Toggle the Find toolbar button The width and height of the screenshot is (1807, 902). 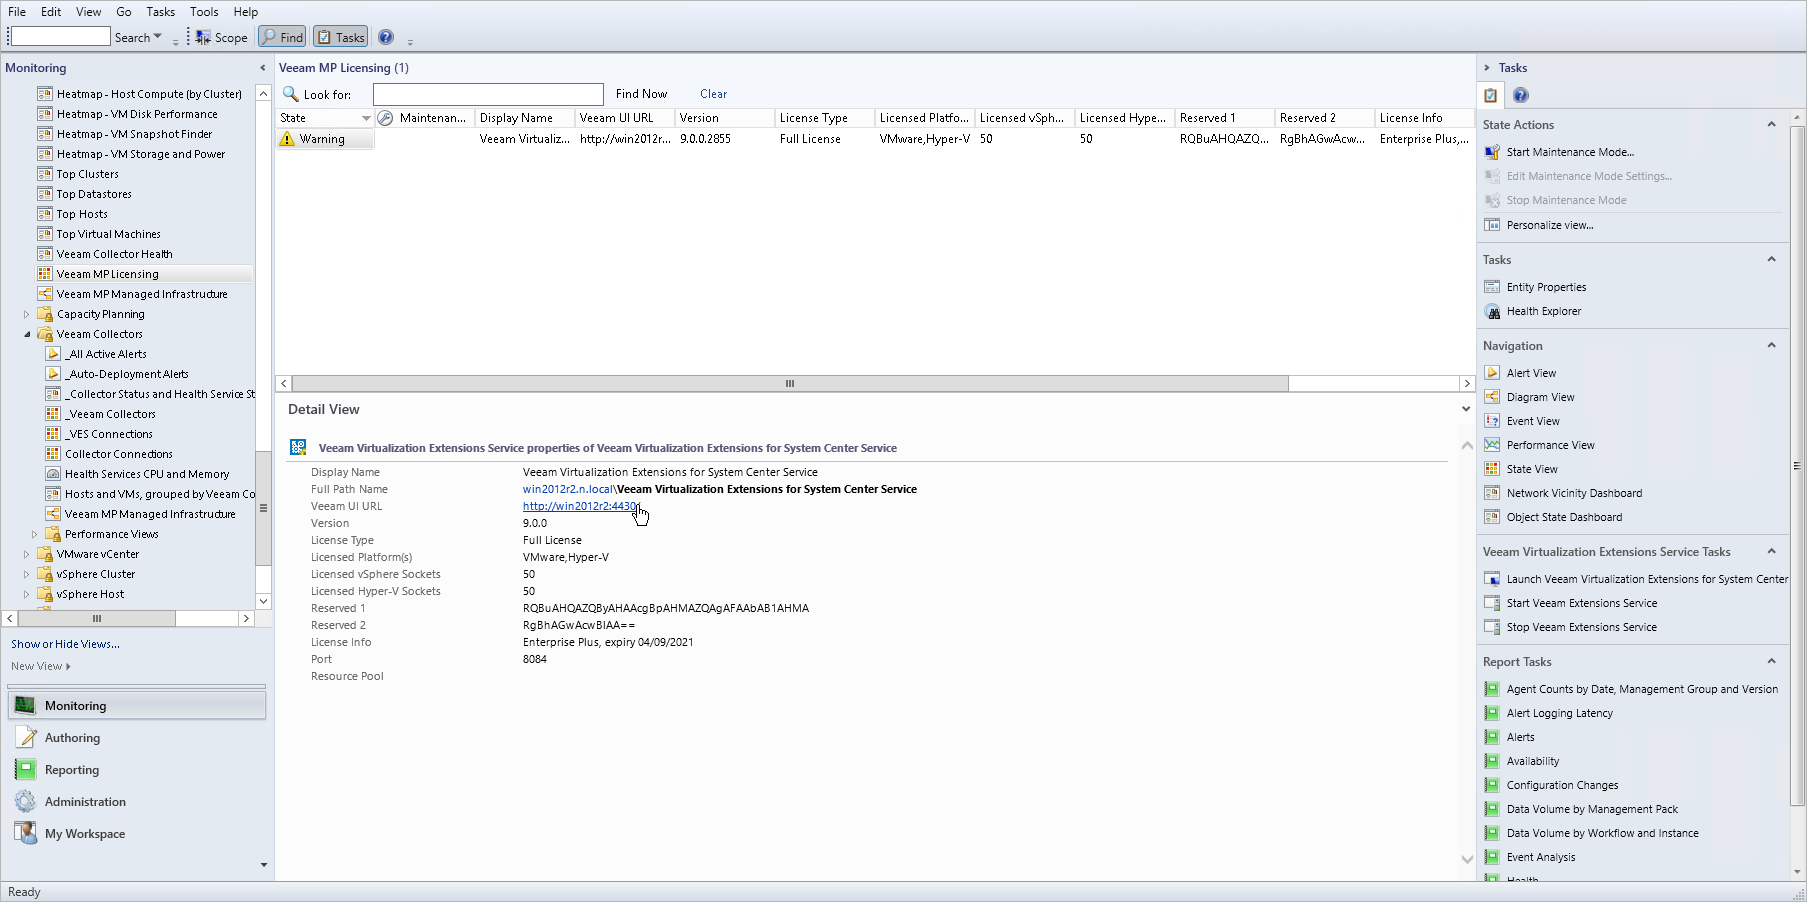pyautogui.click(x=282, y=37)
